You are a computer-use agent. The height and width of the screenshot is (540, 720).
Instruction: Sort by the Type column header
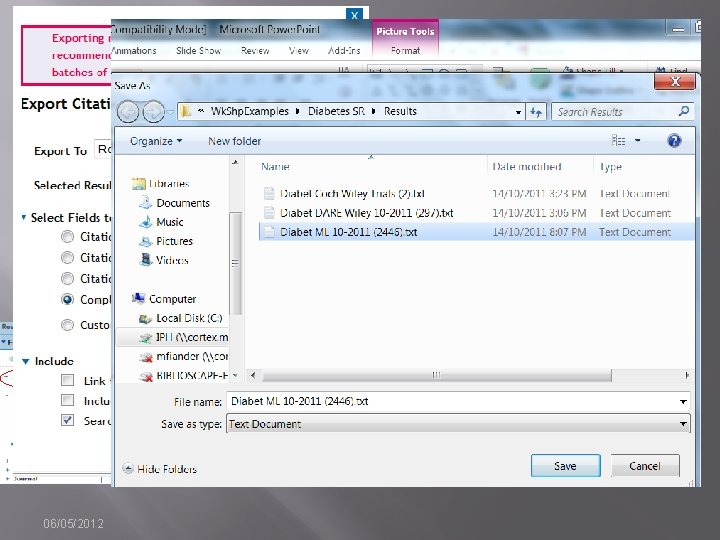(611, 166)
